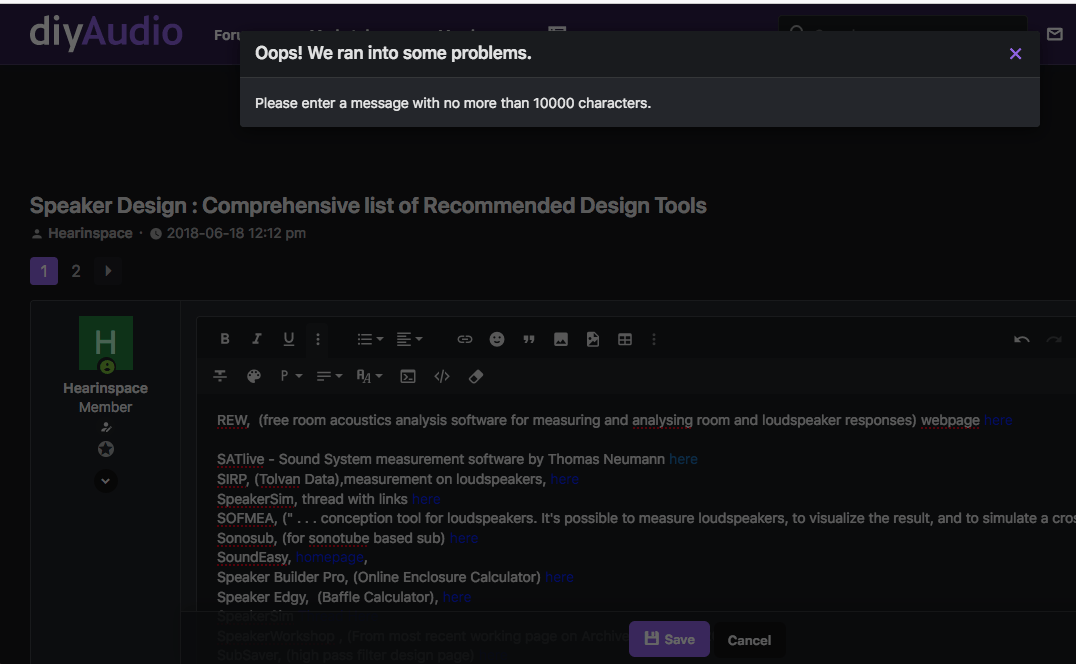Insert a link with chain icon

(x=465, y=339)
